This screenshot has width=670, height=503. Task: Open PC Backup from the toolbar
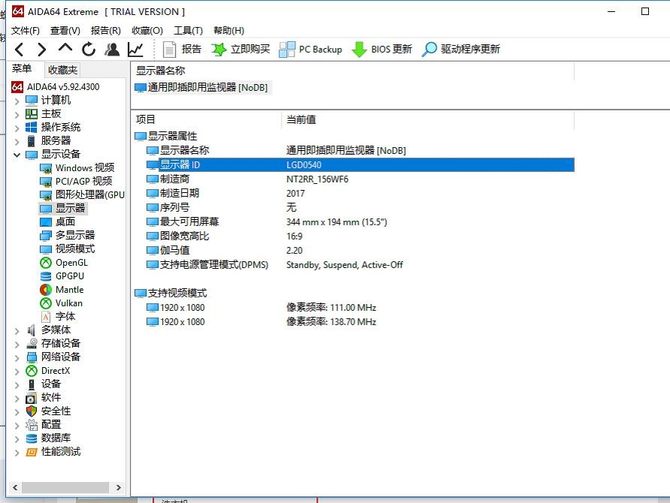[311, 50]
